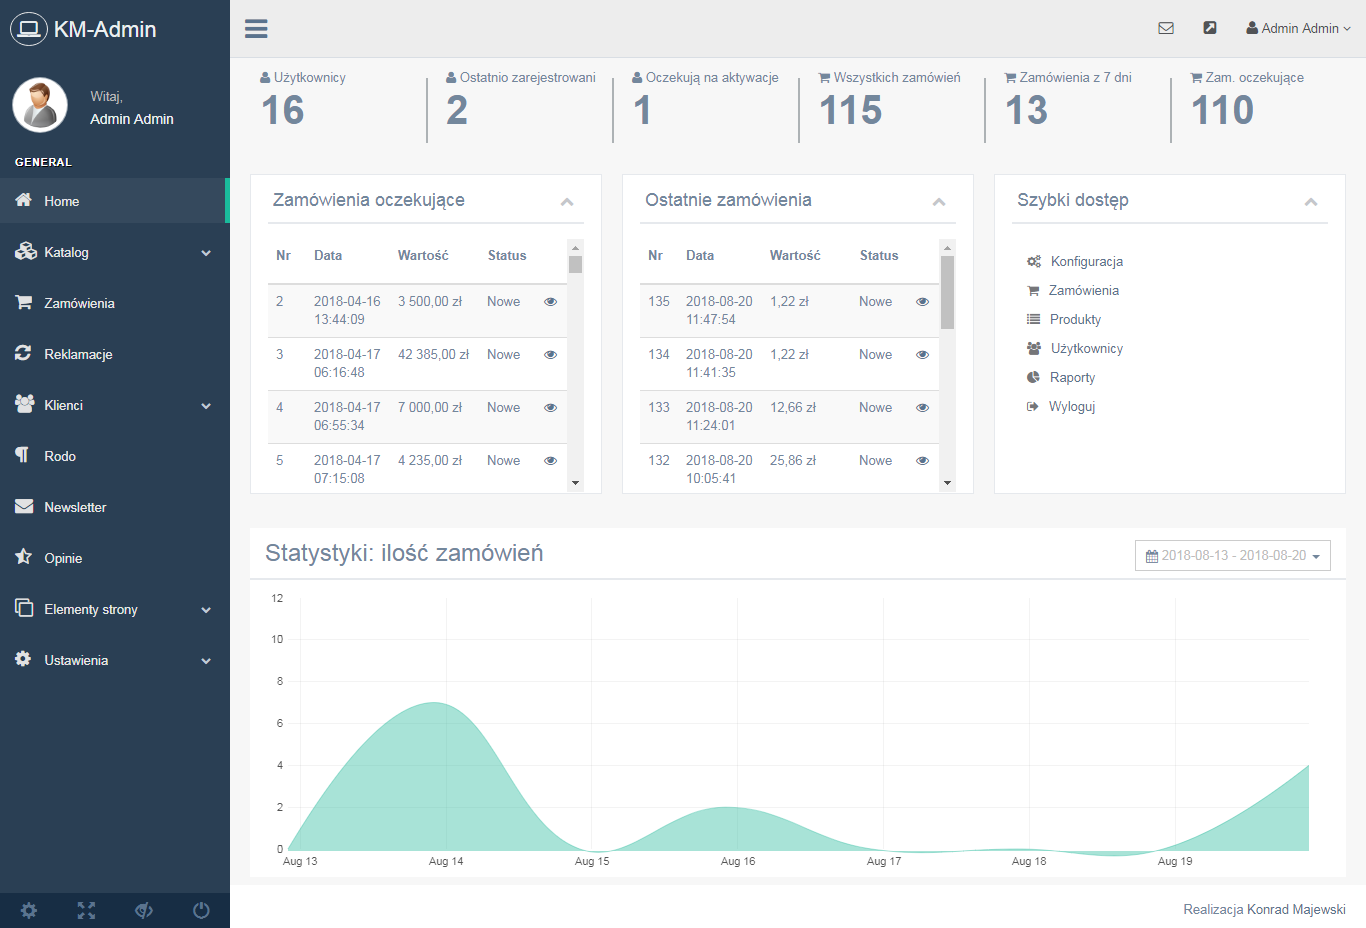
Task: Click the Opinie star icon
Action: [x=24, y=556]
